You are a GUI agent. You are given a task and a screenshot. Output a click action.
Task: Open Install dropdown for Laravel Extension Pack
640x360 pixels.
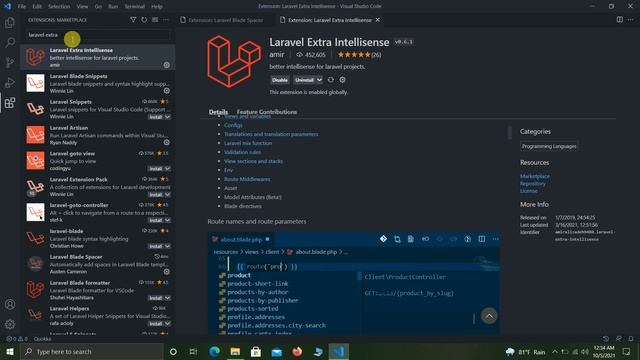168,195
